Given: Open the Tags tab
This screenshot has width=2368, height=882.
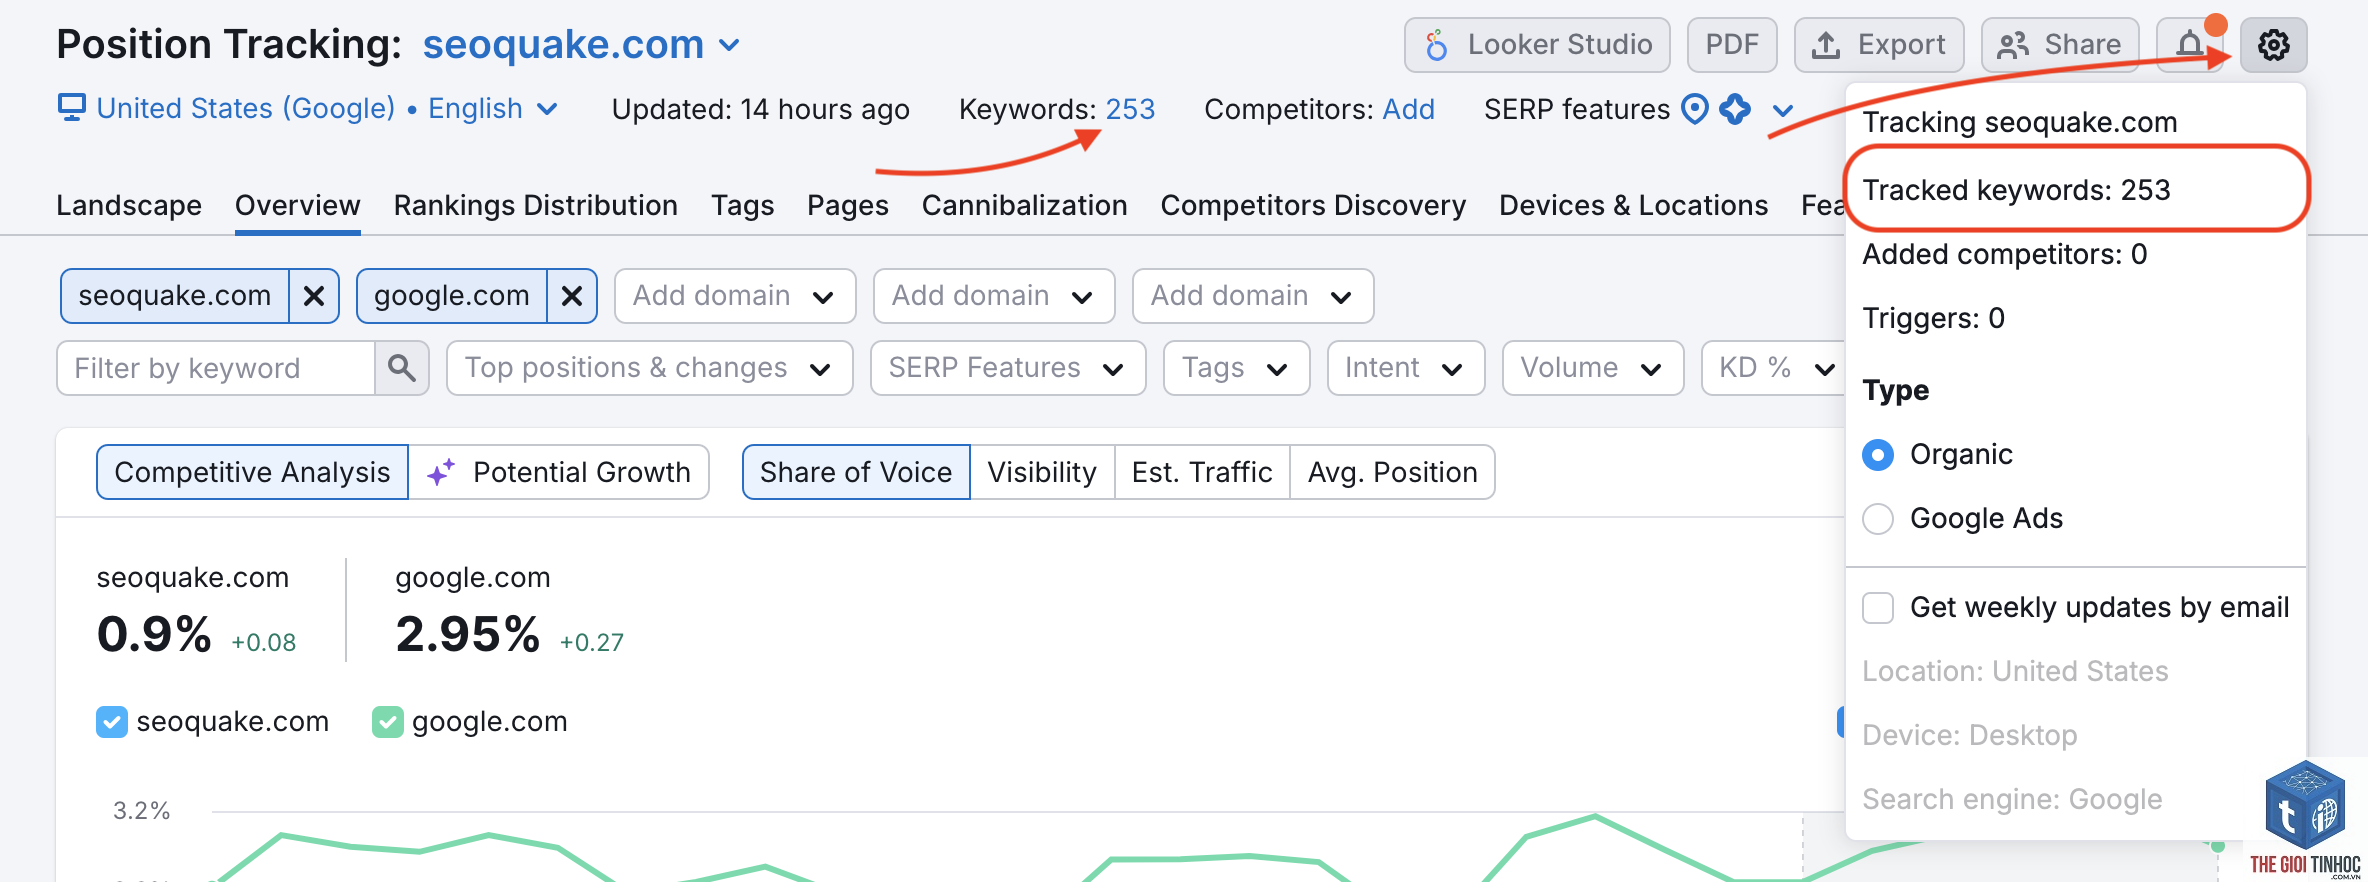Looking at the screenshot, I should (x=742, y=205).
